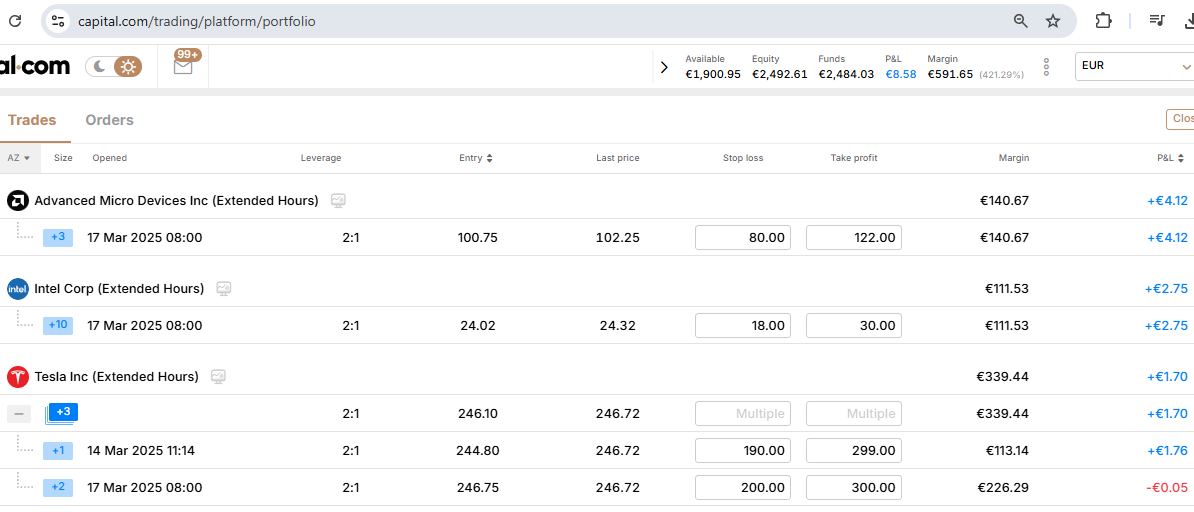Image resolution: width=1194 pixels, height=512 pixels.
Task: Sort trades by Entry column
Action: pos(475,158)
